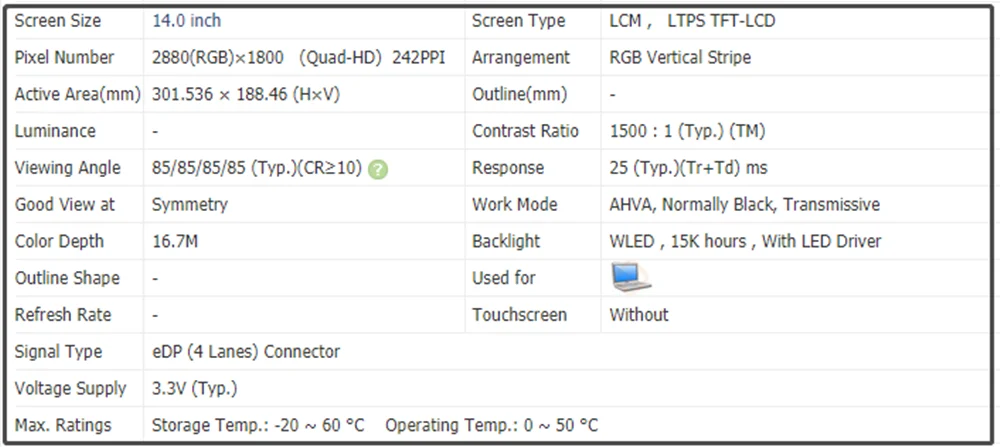
Task: Select the Active Area 301.536 × 188.46 value
Action: coord(246,95)
